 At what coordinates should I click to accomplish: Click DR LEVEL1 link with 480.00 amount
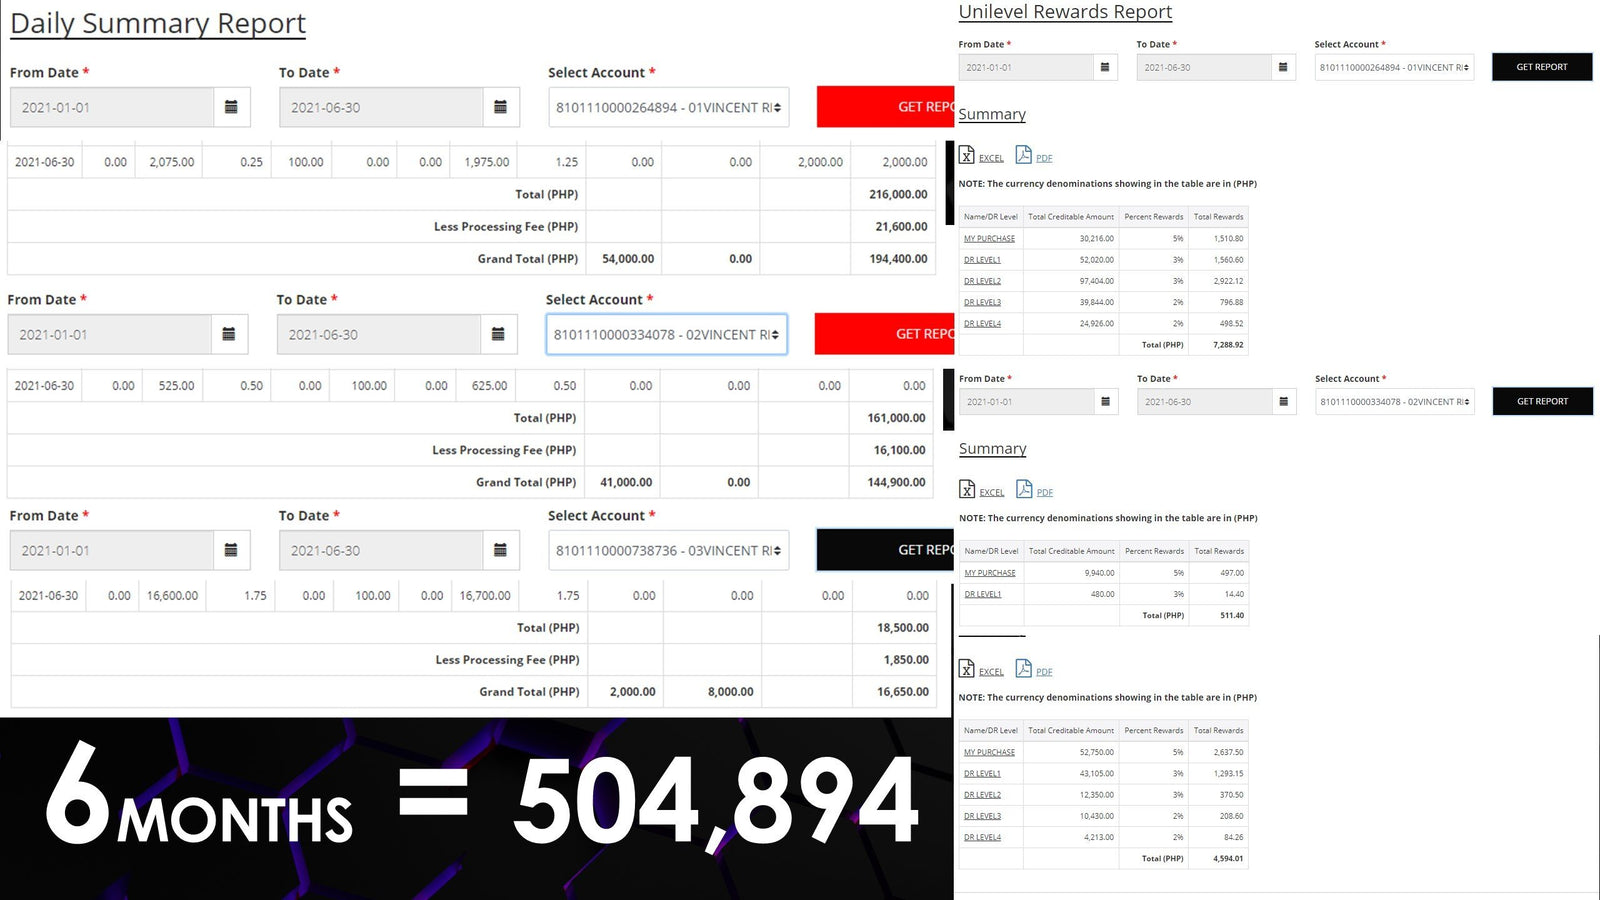click(x=982, y=594)
